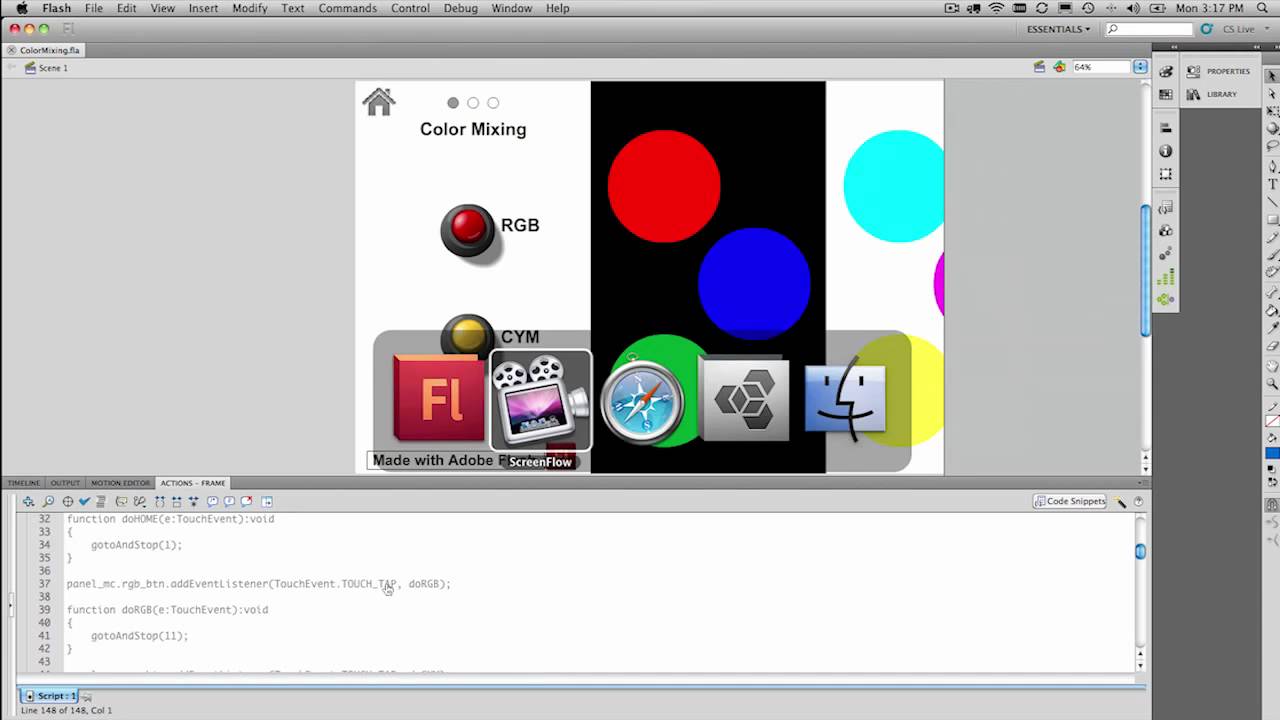Click the Edit Symbols icon
This screenshot has height=720, width=1280.
click(x=1059, y=67)
